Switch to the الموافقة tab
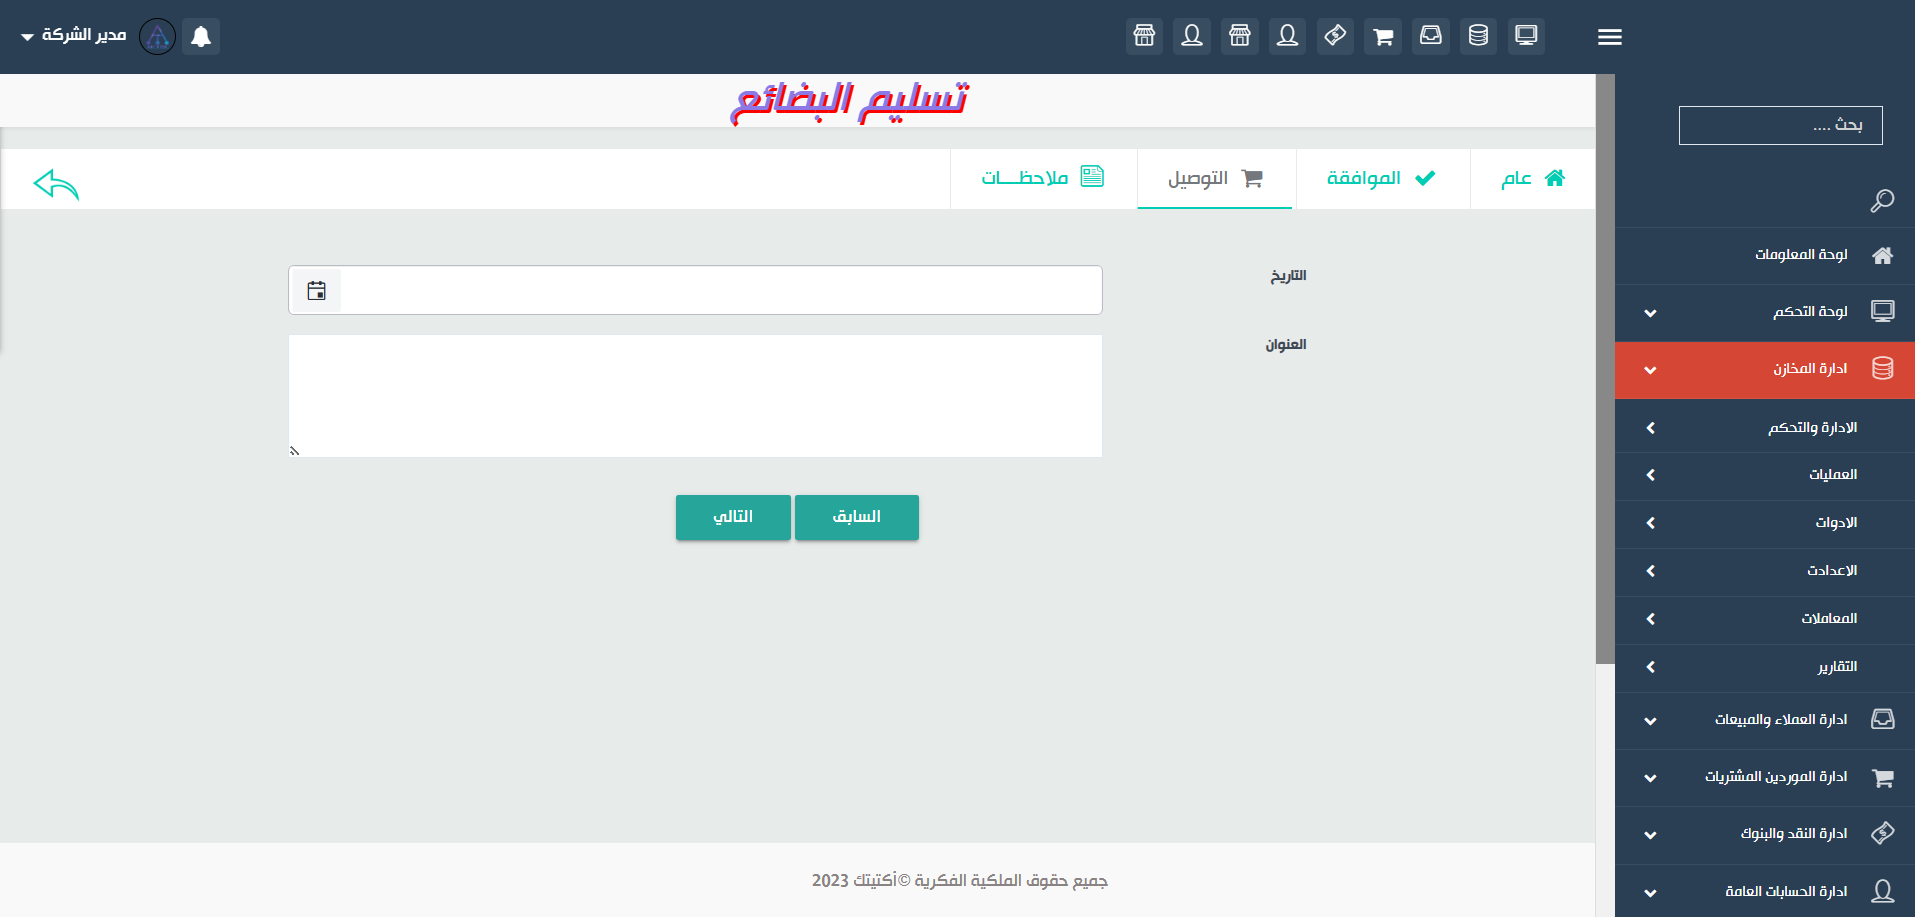The image size is (1915, 917). tap(1382, 178)
